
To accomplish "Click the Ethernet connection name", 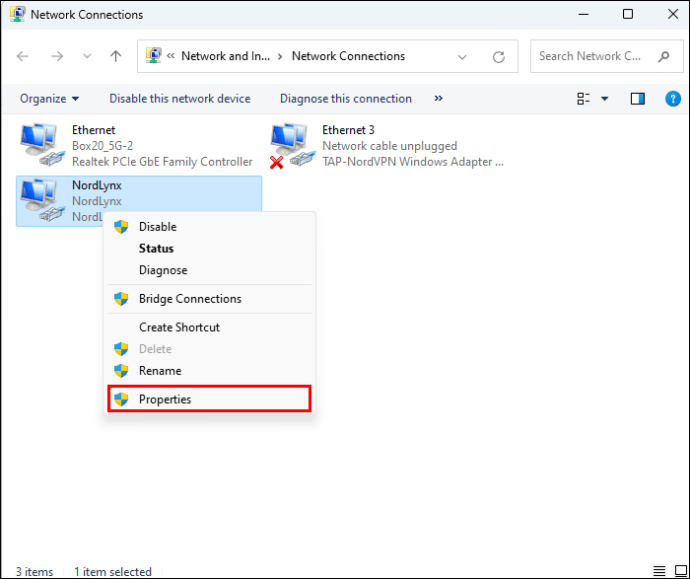I will [93, 130].
